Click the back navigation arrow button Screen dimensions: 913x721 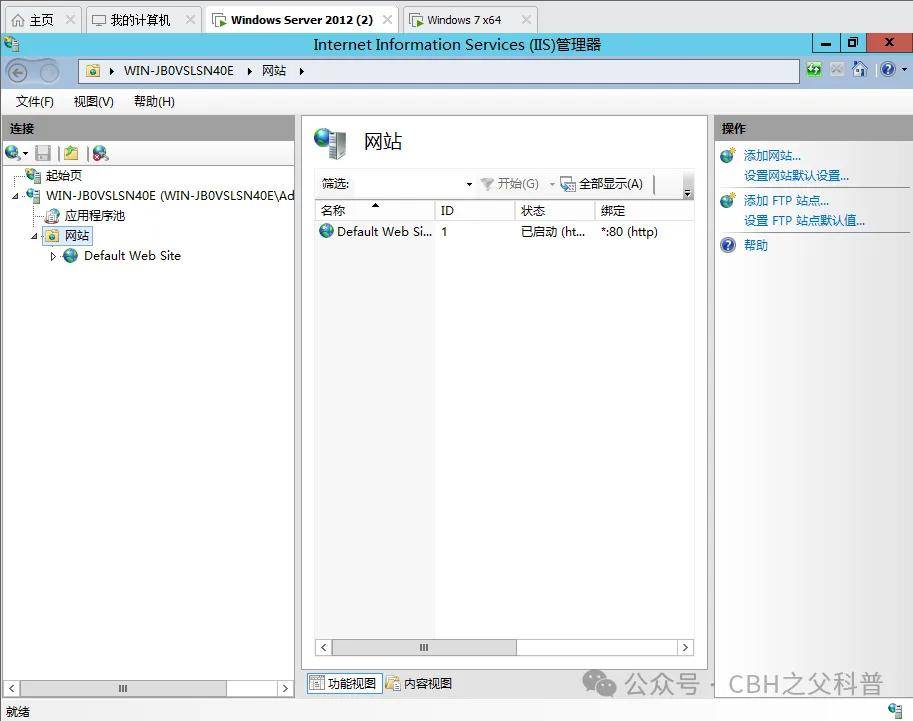18,71
